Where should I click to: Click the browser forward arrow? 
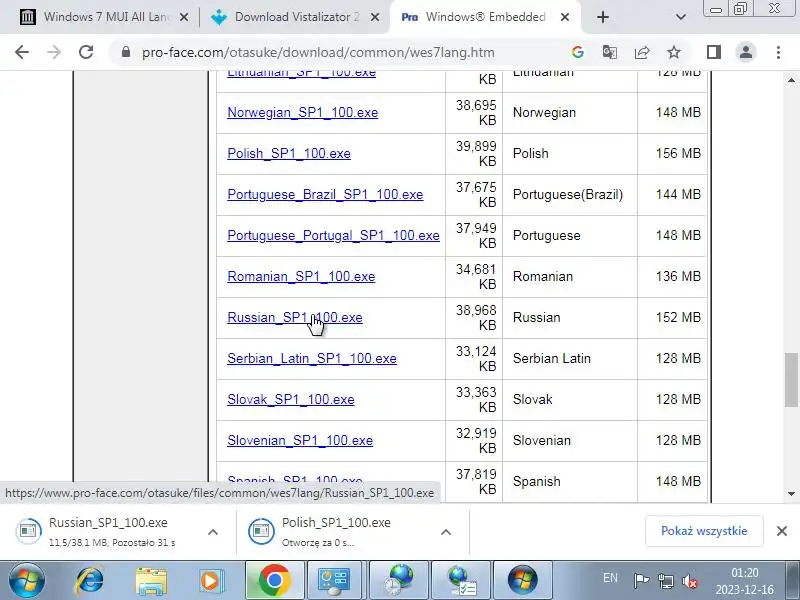tap(54, 52)
